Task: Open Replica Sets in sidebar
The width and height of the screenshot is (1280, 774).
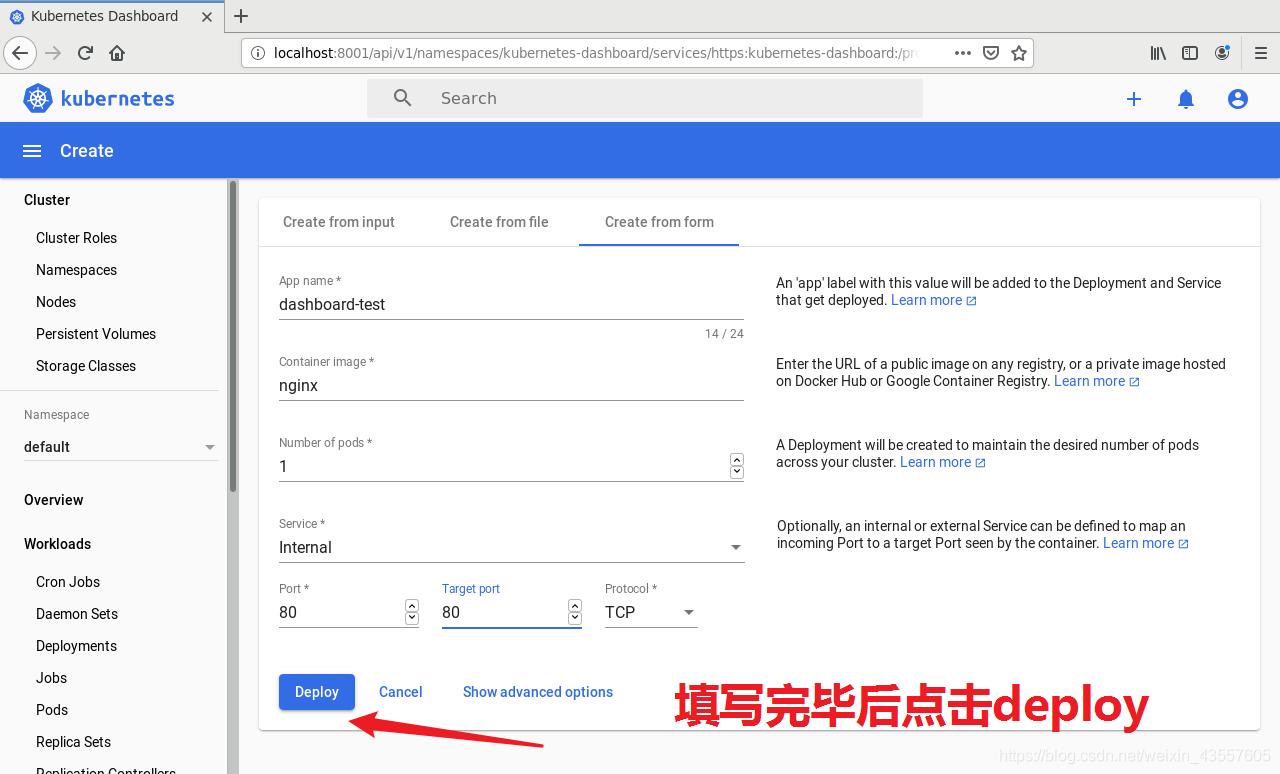Action: tap(73, 742)
